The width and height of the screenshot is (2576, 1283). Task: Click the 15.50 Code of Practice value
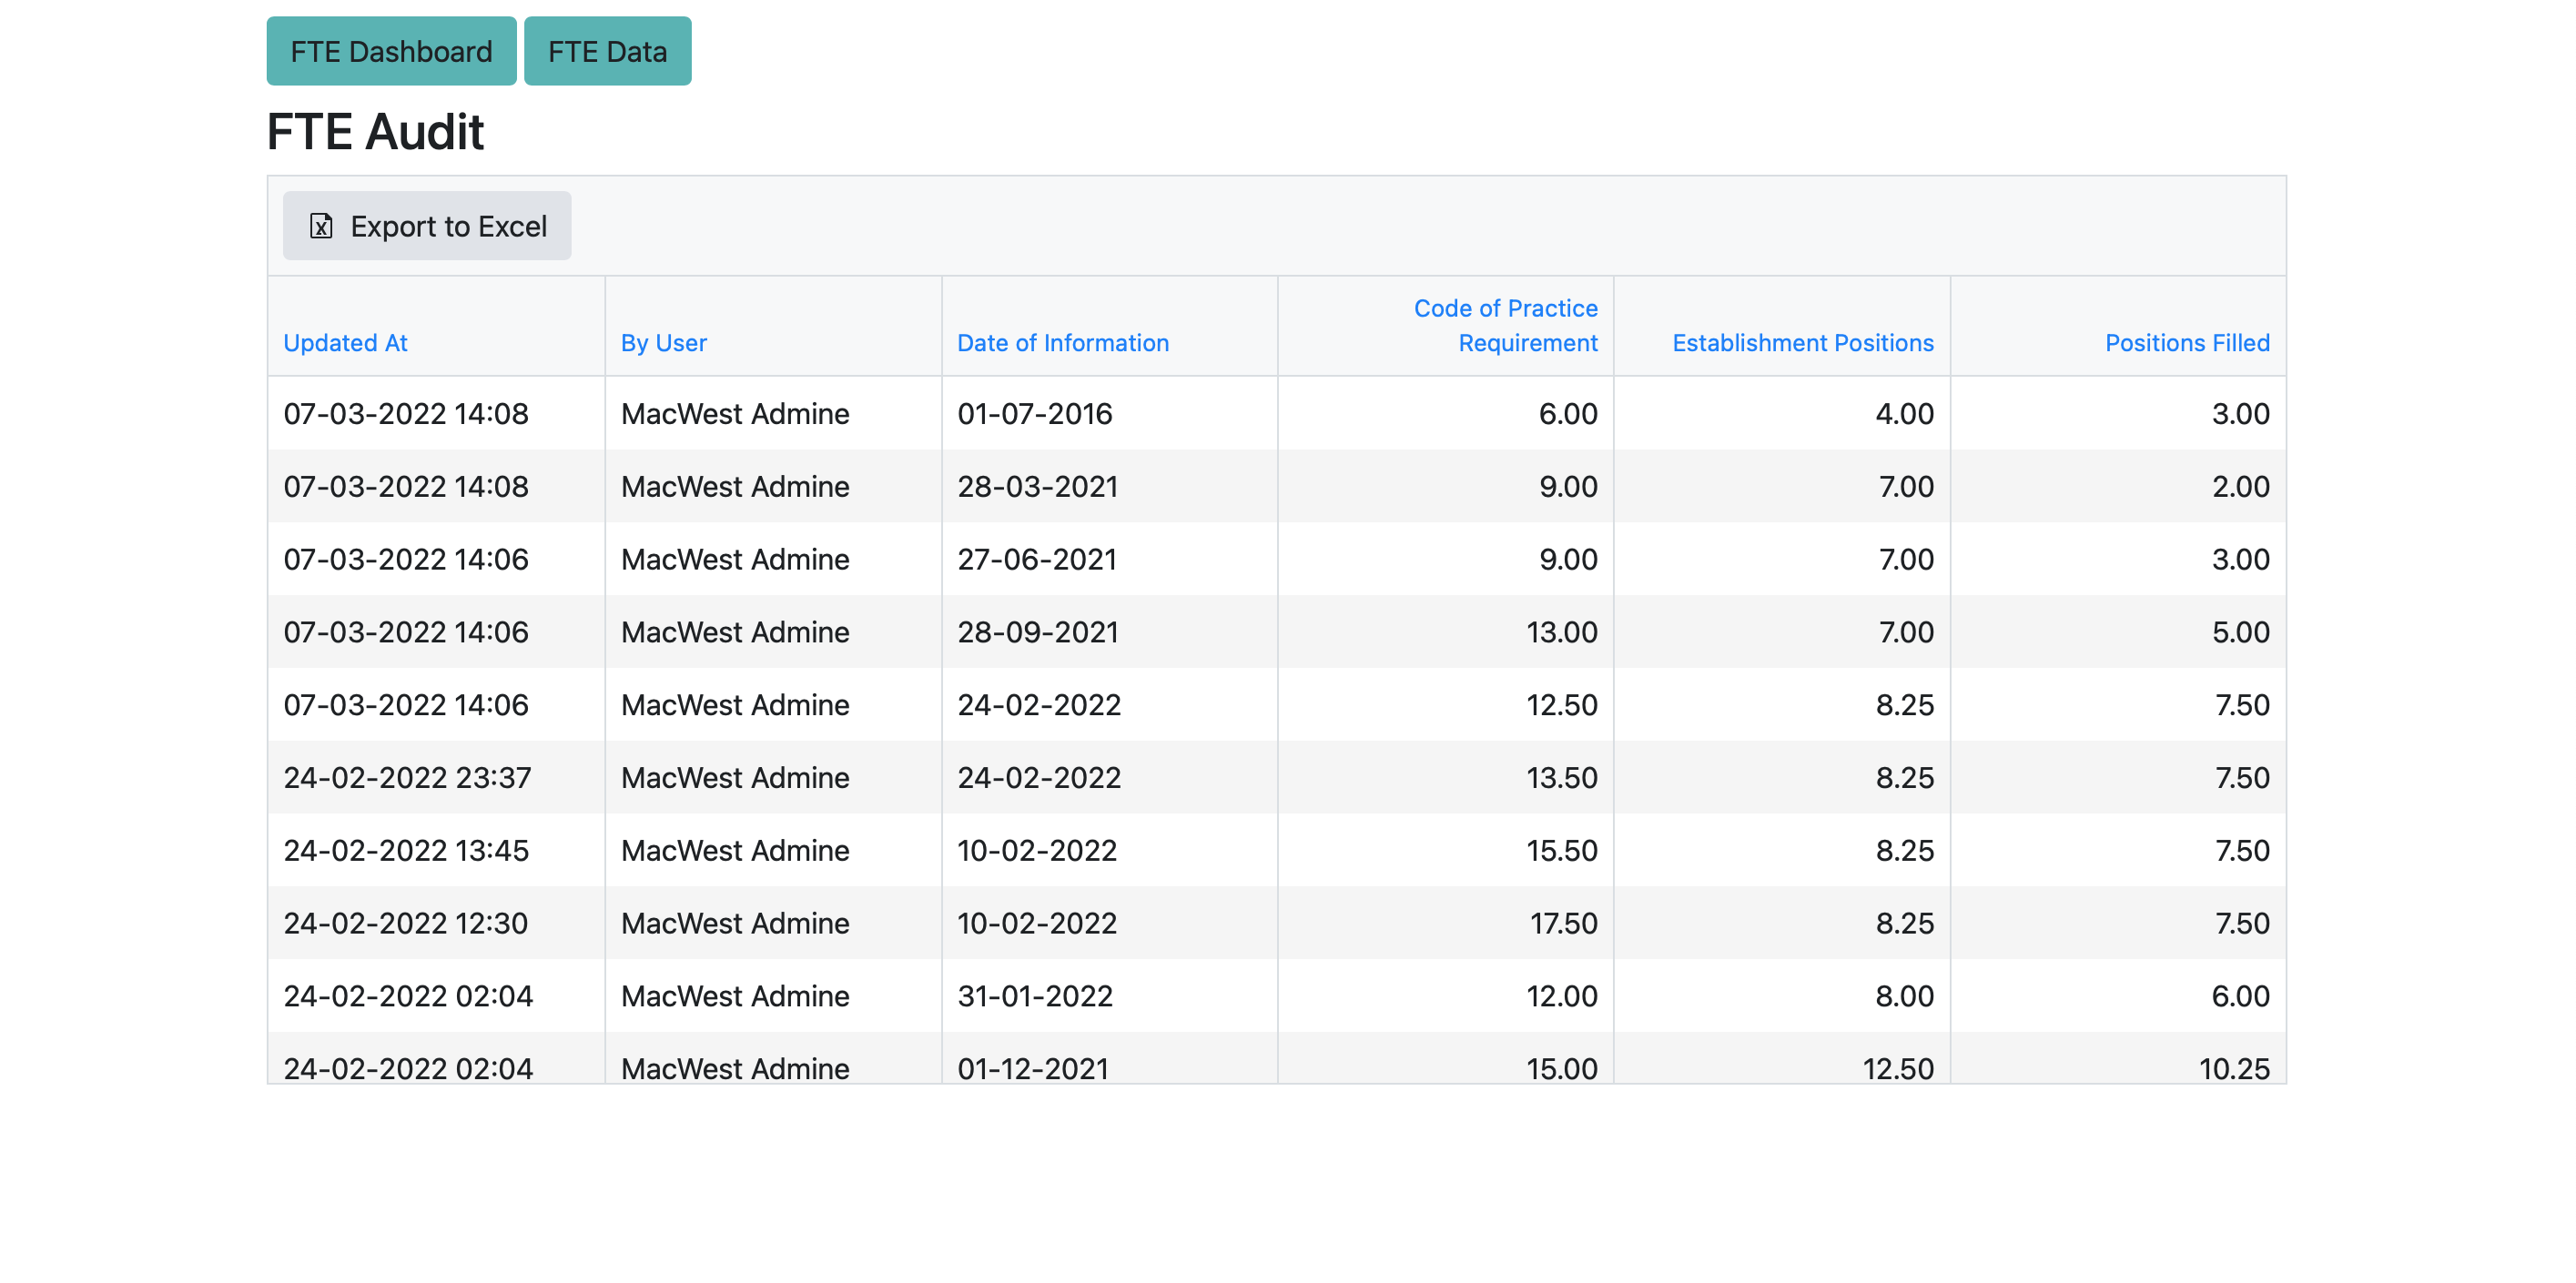1561,850
